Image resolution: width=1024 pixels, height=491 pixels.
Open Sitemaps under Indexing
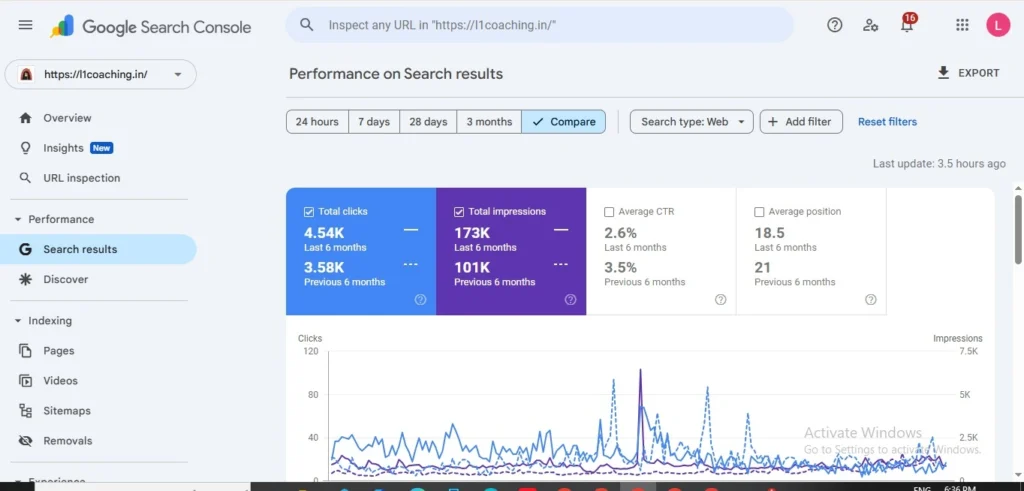coord(98,411)
